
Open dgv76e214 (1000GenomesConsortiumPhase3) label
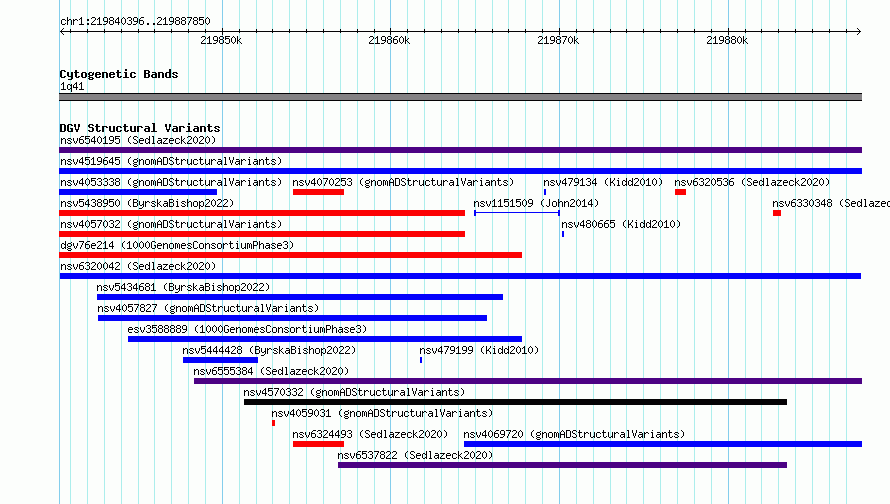(x=177, y=245)
